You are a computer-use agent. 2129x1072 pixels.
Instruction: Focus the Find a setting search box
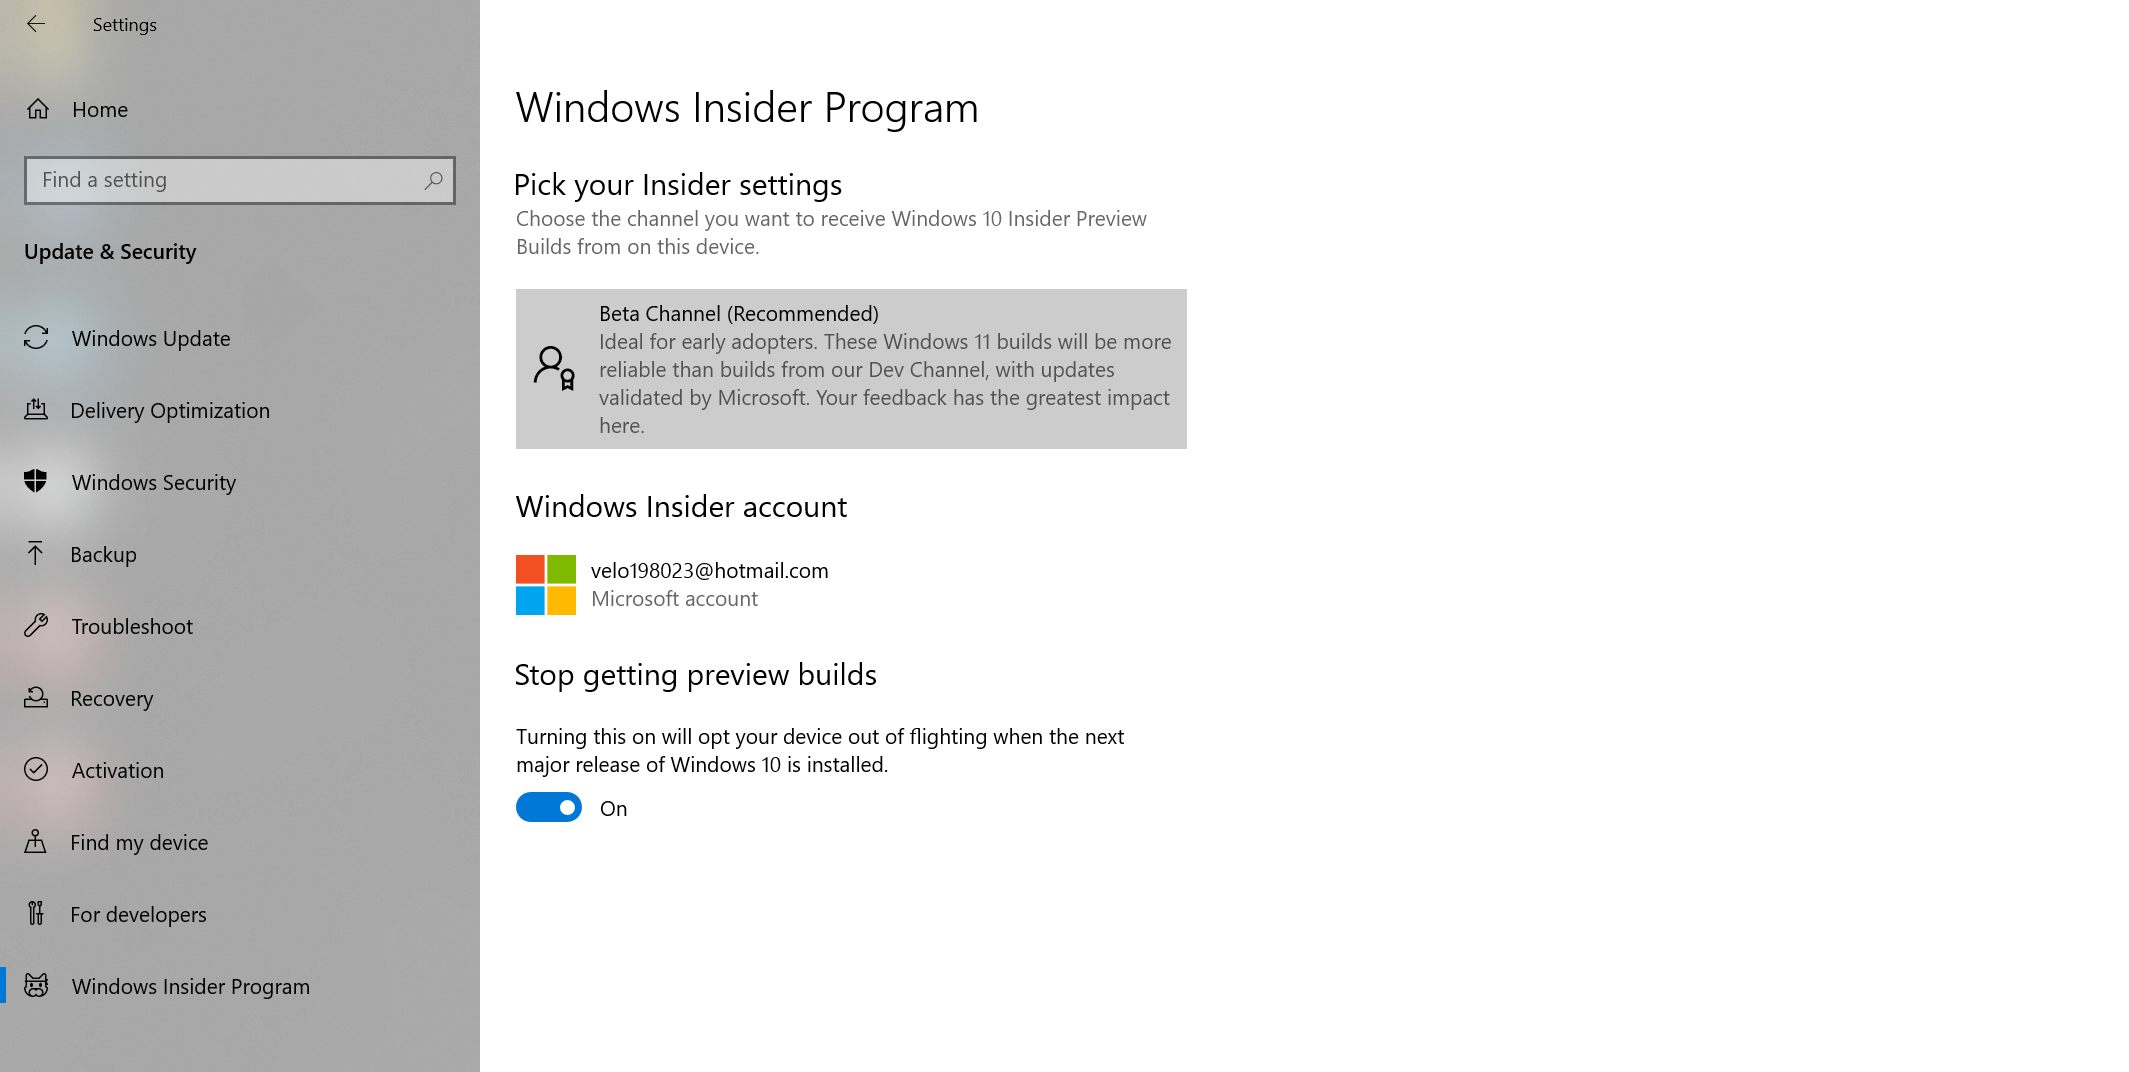[225, 180]
